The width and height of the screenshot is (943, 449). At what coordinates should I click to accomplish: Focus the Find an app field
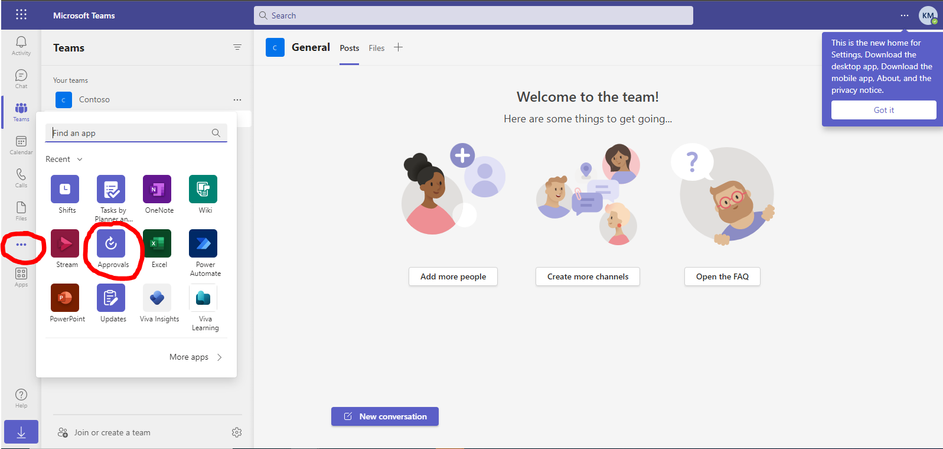point(136,133)
